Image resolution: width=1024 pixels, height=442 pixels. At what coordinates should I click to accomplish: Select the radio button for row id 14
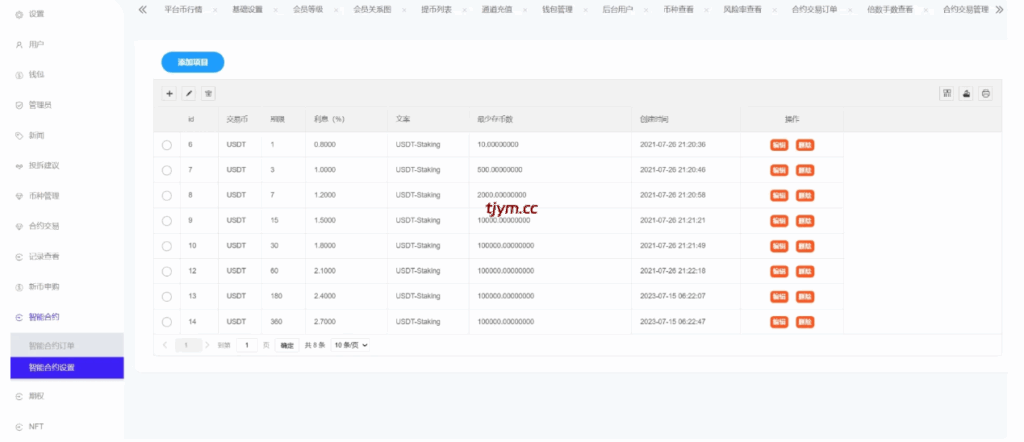coord(167,322)
